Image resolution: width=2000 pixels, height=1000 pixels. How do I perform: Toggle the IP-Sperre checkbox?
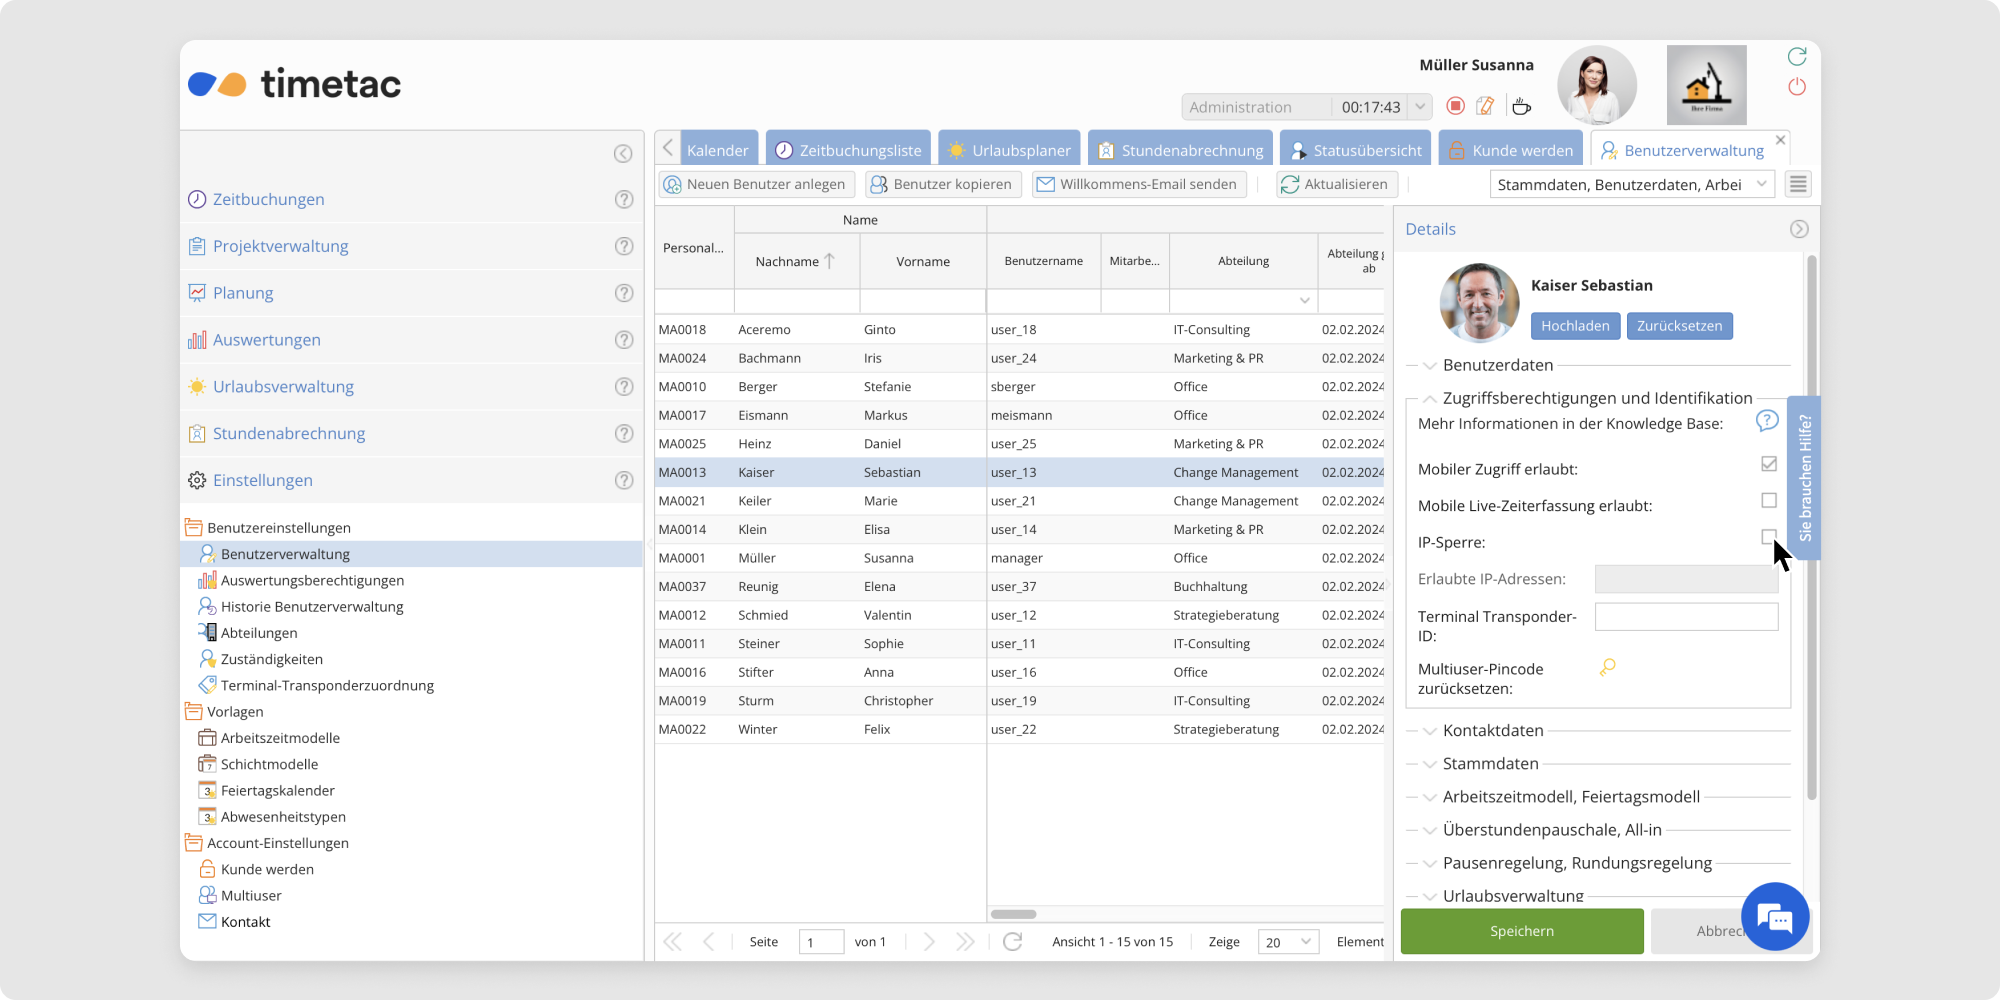[x=1769, y=537]
